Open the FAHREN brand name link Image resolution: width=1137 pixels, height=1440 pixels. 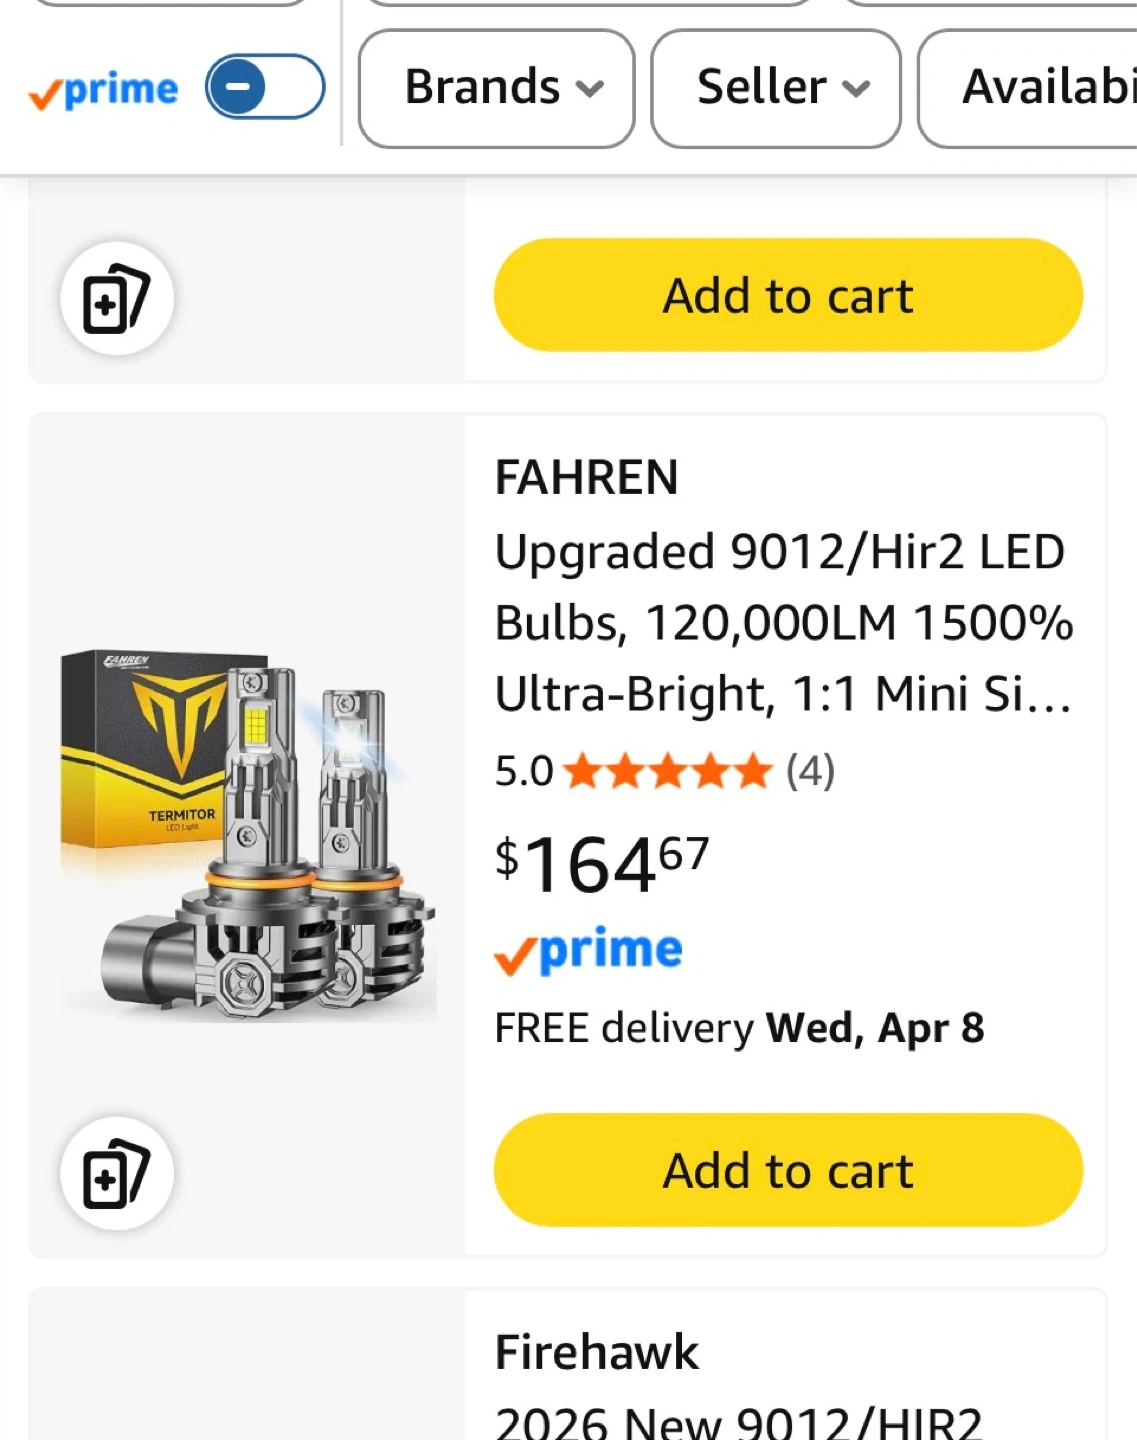pos(587,477)
